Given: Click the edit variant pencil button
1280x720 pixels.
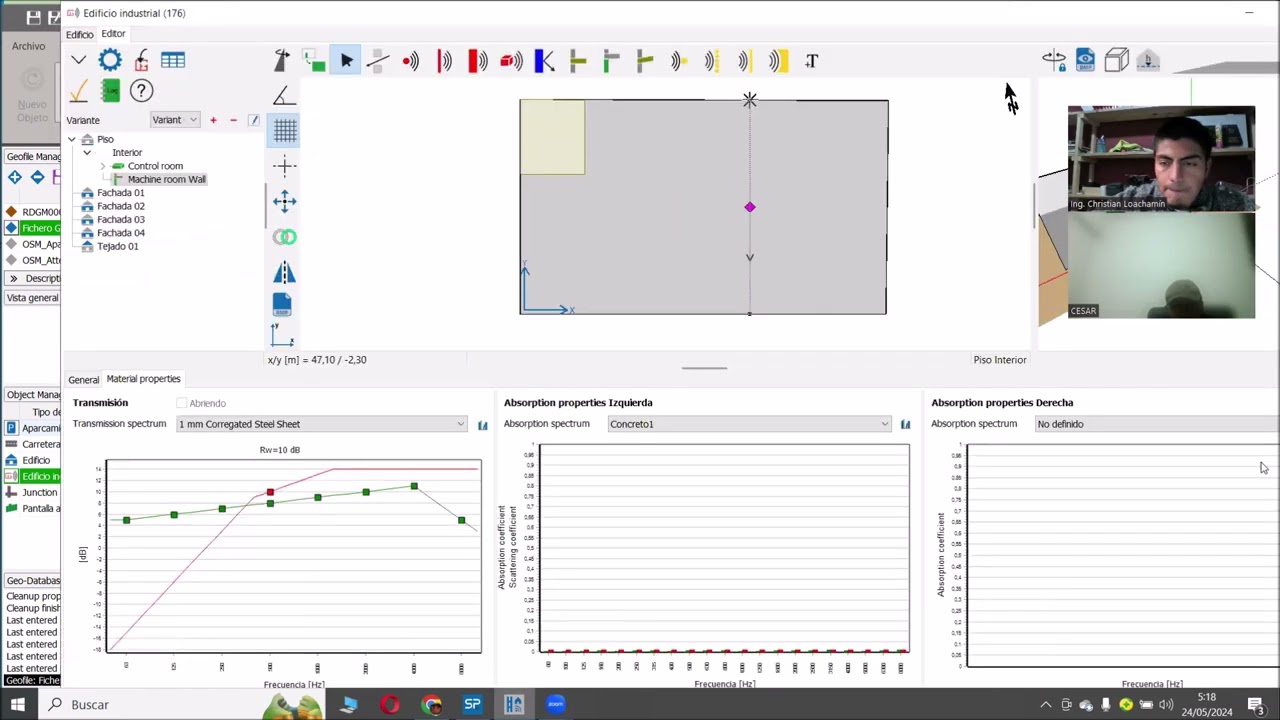Looking at the screenshot, I should pos(254,120).
